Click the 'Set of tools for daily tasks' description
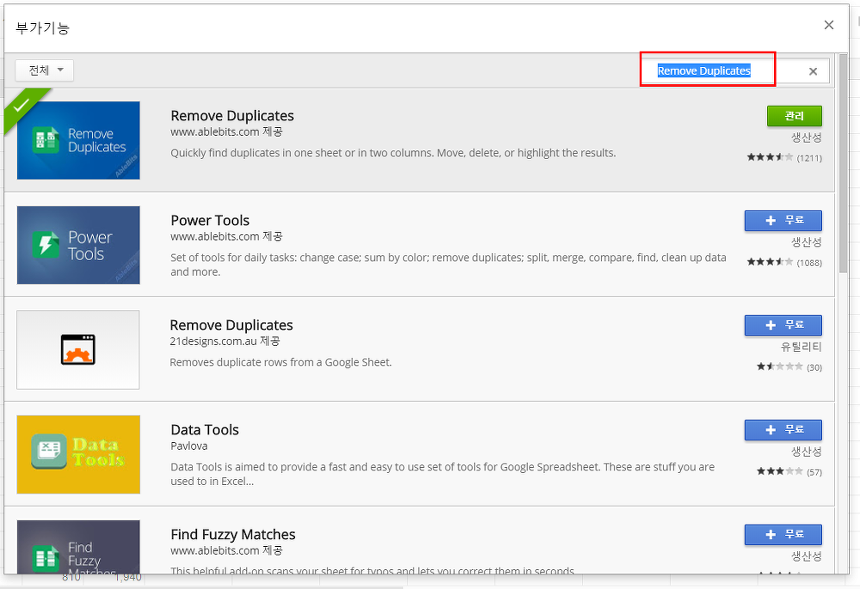This screenshot has width=860, height=589. point(449,264)
